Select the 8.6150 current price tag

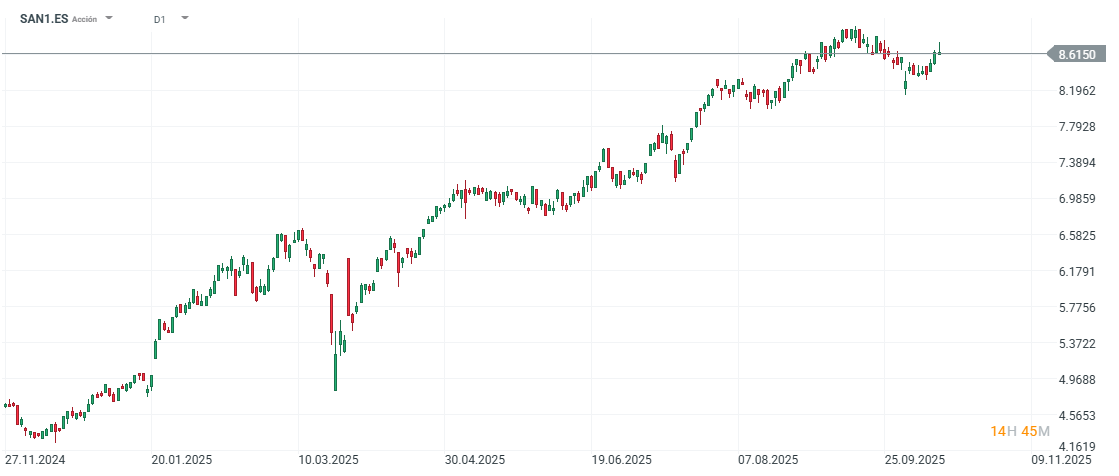point(1076,54)
